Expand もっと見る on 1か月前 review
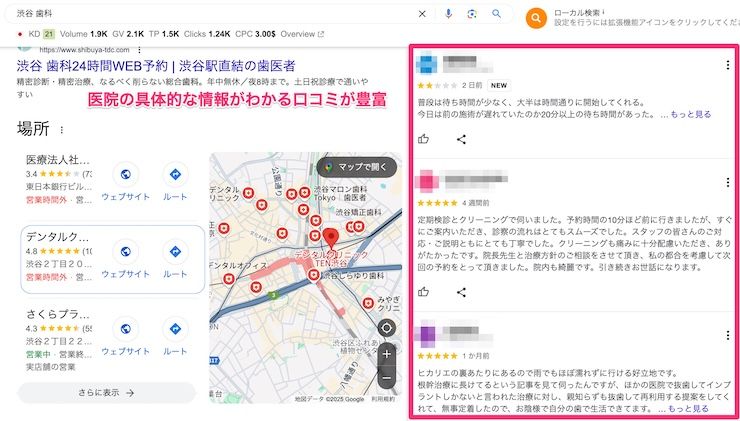The image size is (740, 421). (688, 409)
